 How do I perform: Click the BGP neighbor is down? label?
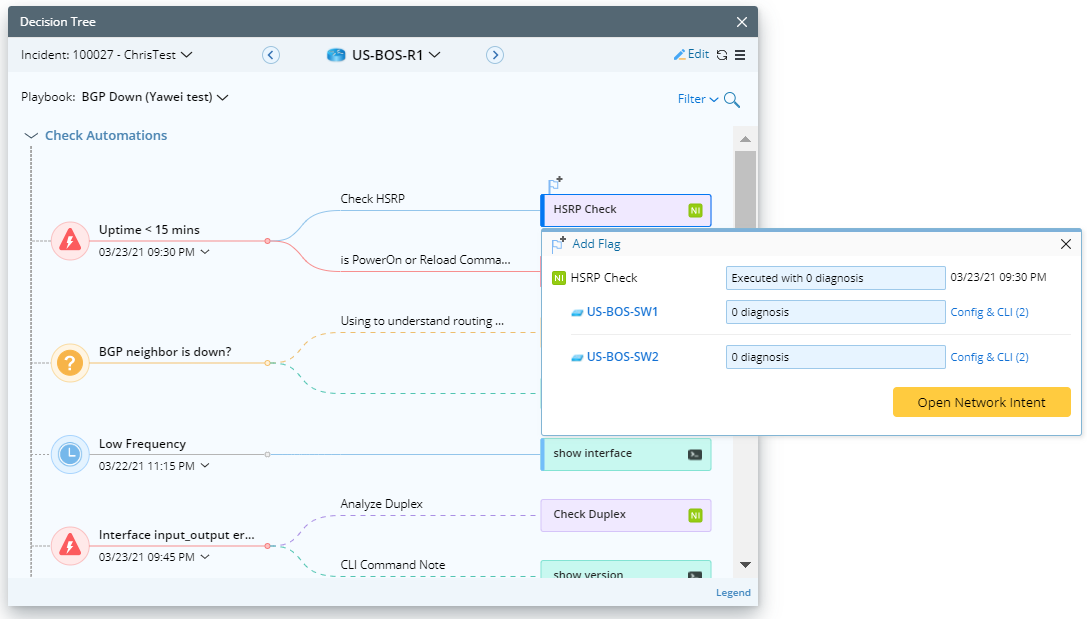[x=165, y=351]
